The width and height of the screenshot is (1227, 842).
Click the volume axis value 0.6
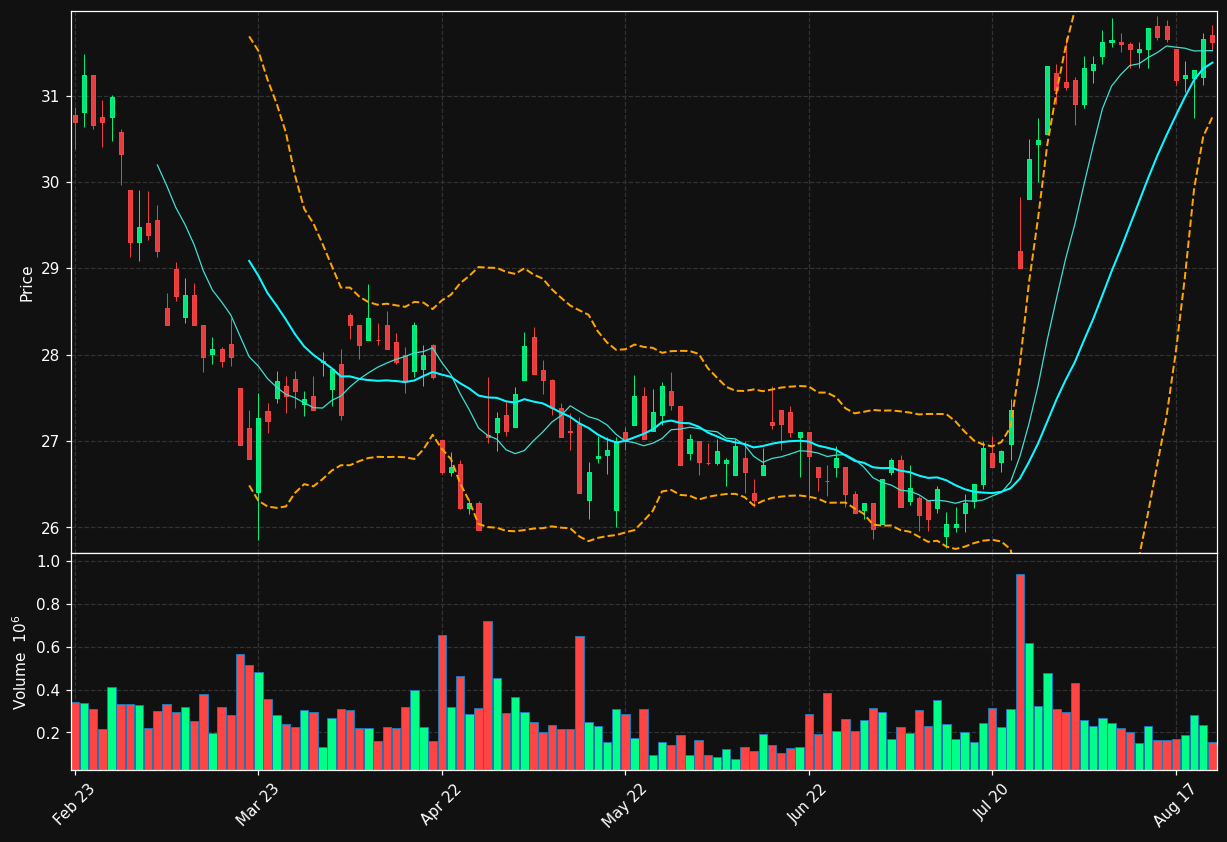tap(48, 648)
